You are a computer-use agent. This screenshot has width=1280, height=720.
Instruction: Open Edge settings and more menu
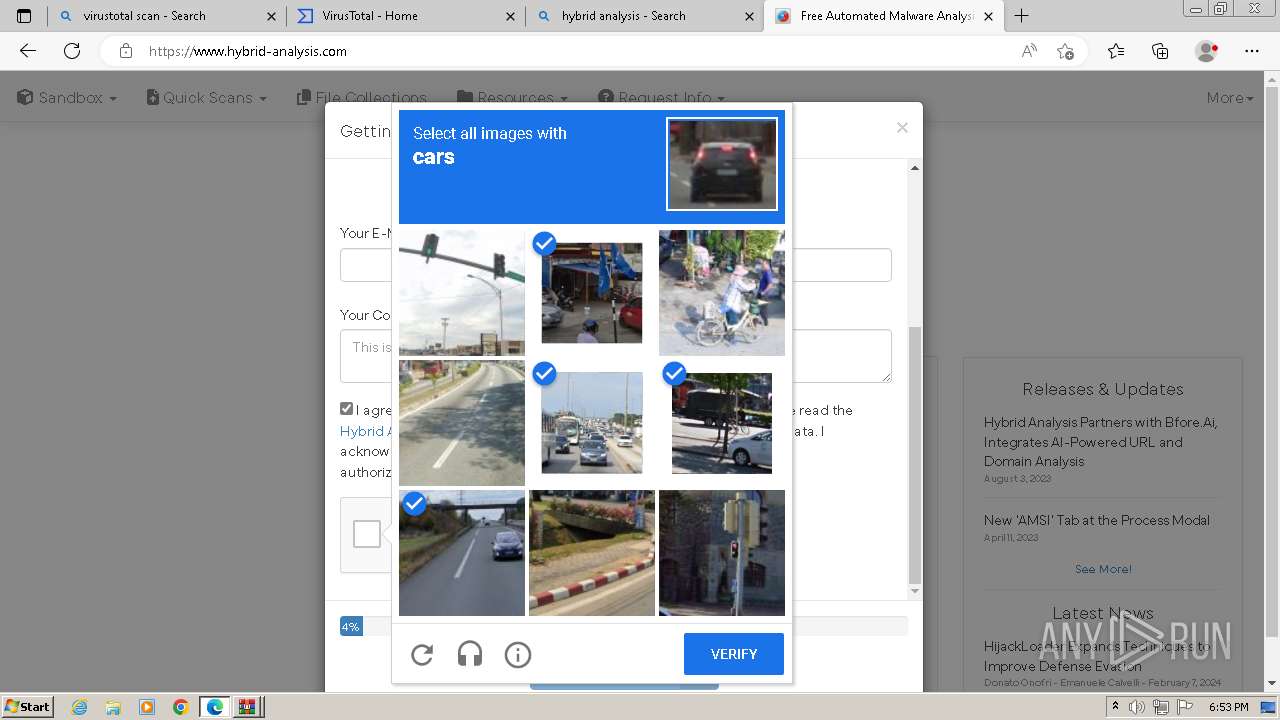tap(1252, 51)
